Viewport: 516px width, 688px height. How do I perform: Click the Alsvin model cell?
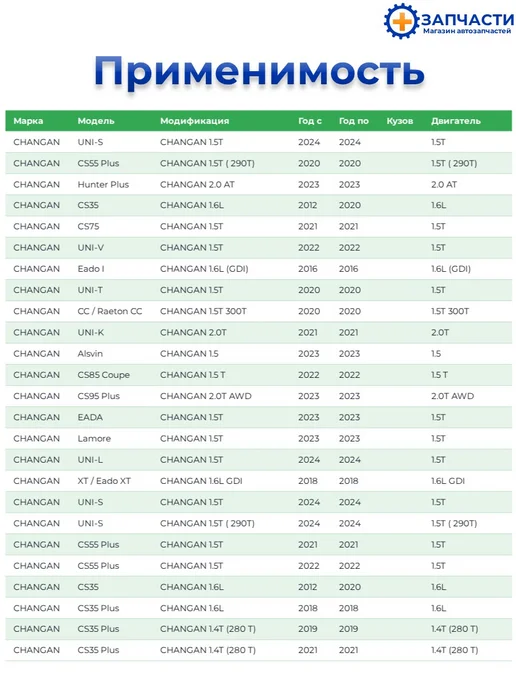click(90, 354)
